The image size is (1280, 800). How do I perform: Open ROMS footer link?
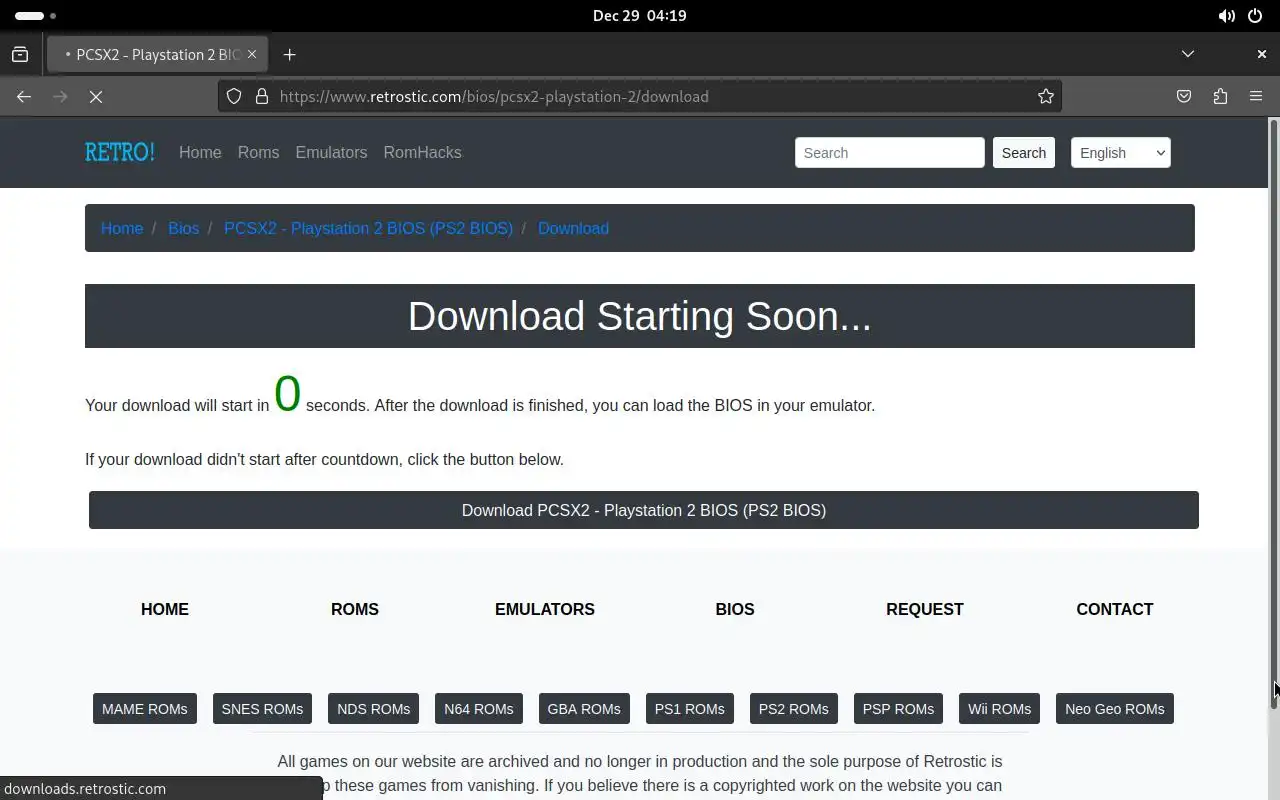tap(355, 609)
